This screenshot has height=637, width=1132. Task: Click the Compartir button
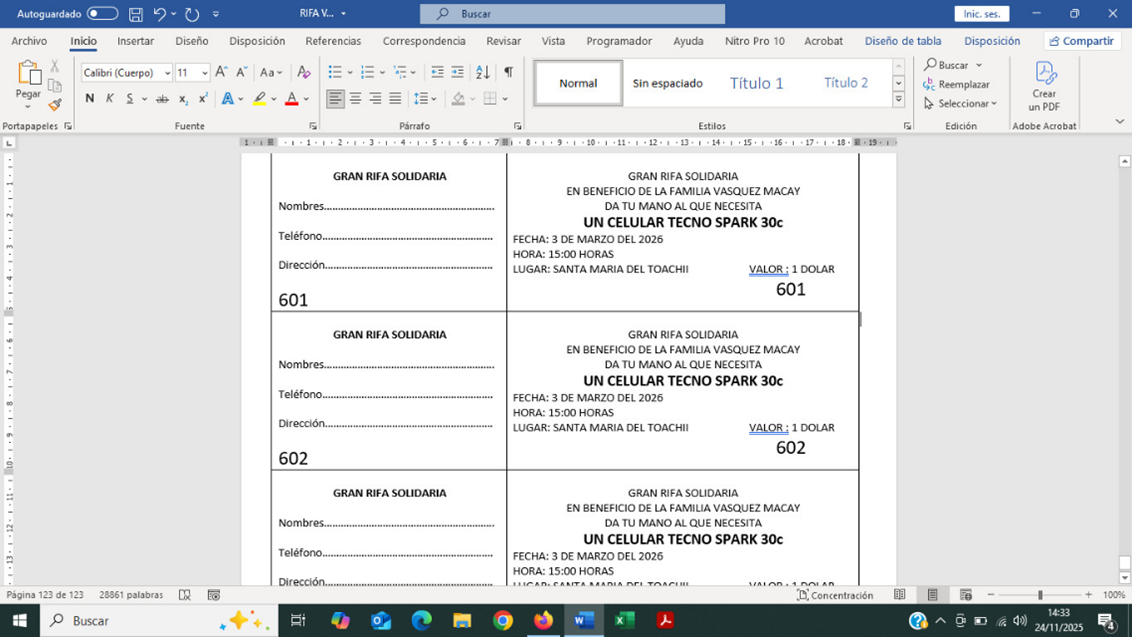(x=1082, y=41)
